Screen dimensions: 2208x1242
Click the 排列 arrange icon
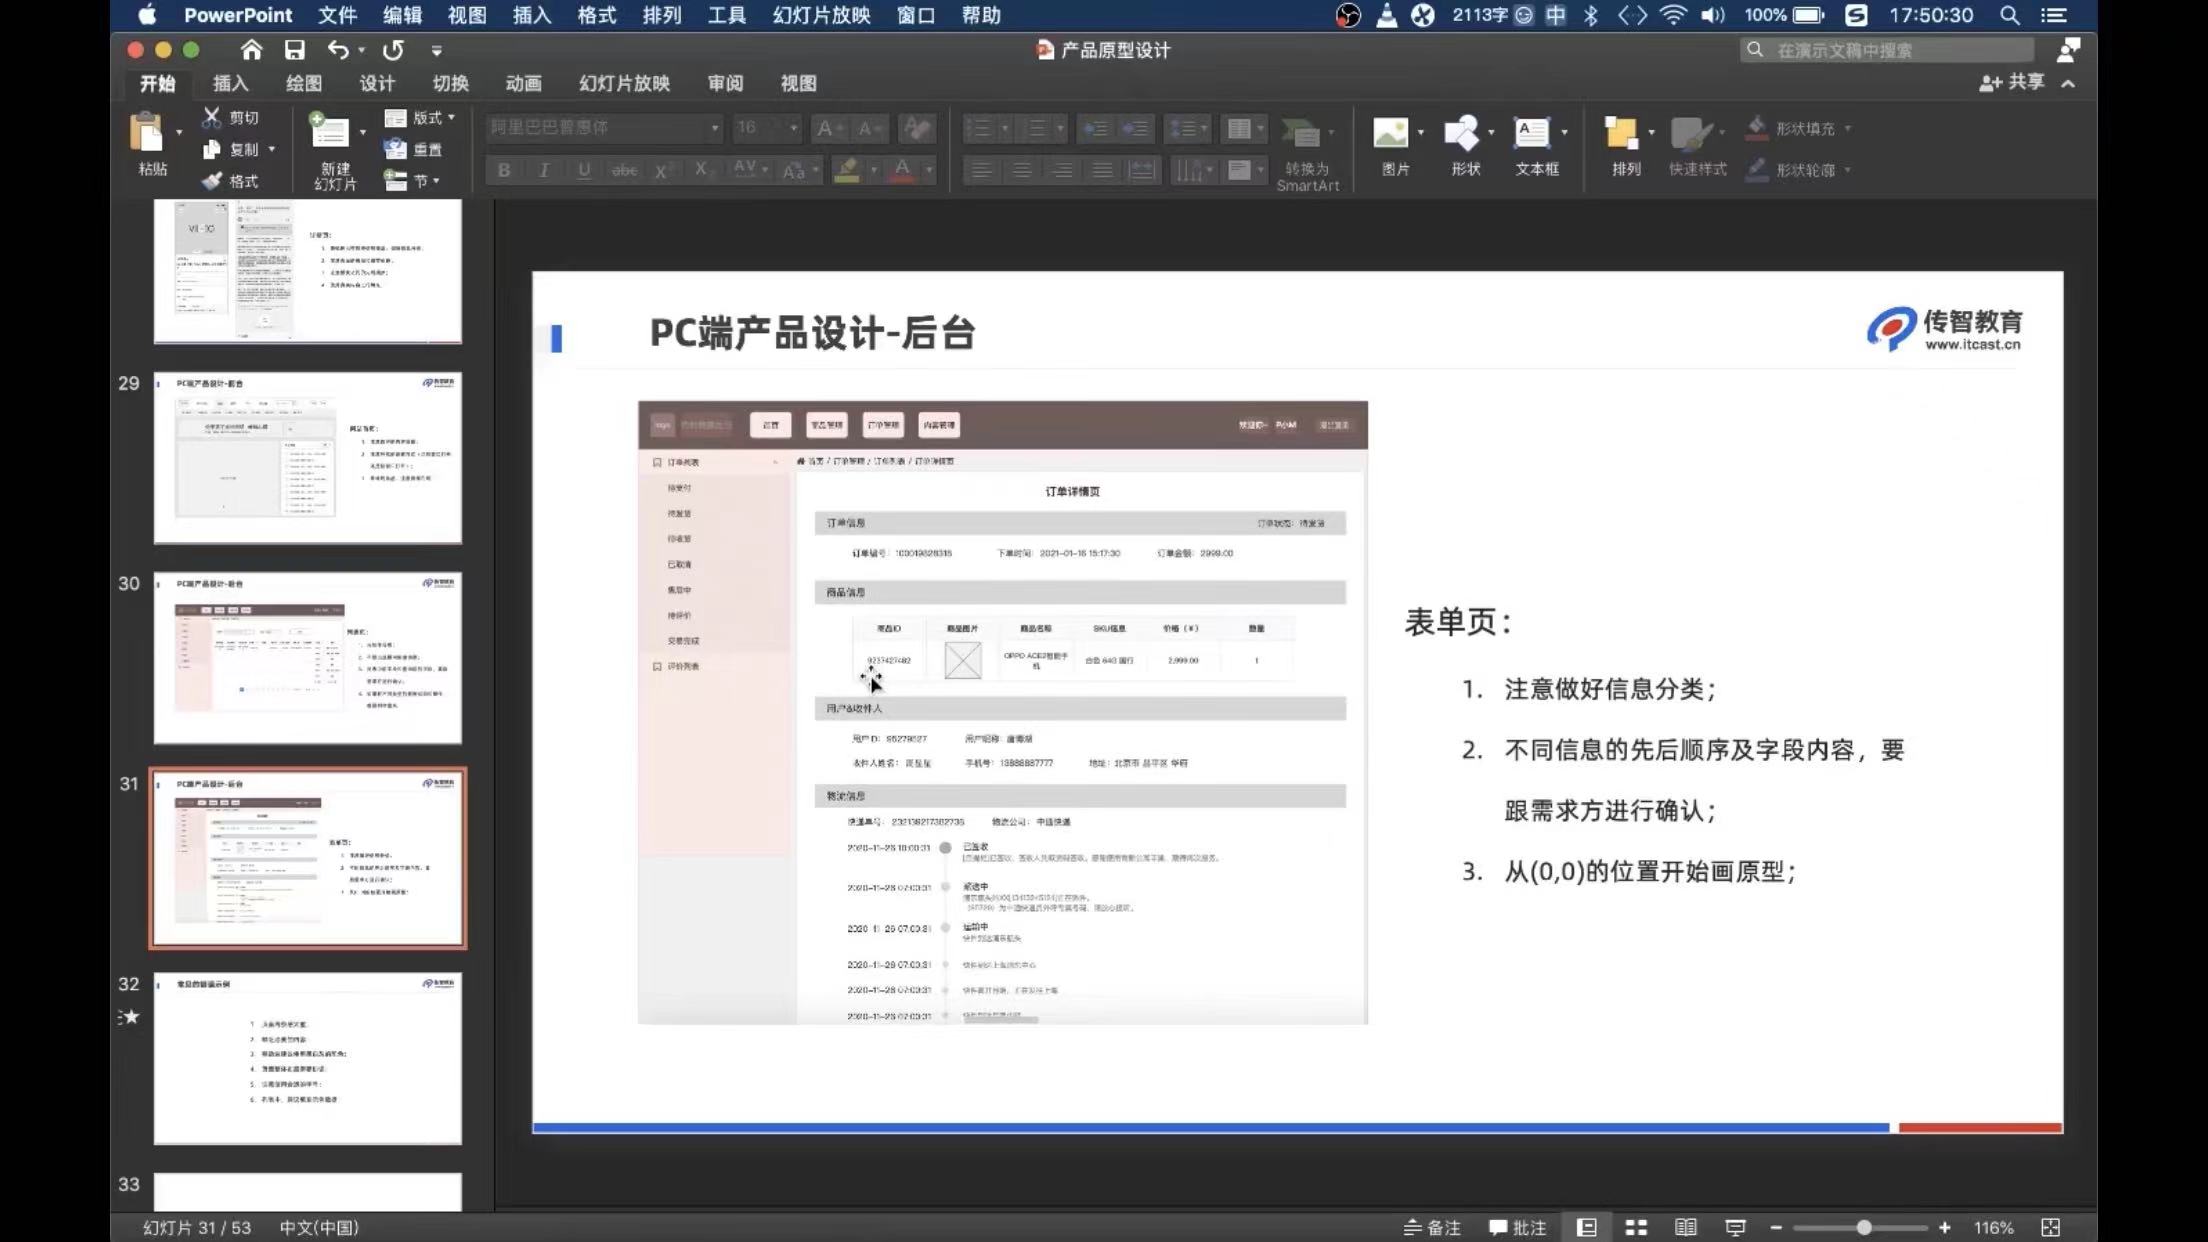[x=1621, y=133]
